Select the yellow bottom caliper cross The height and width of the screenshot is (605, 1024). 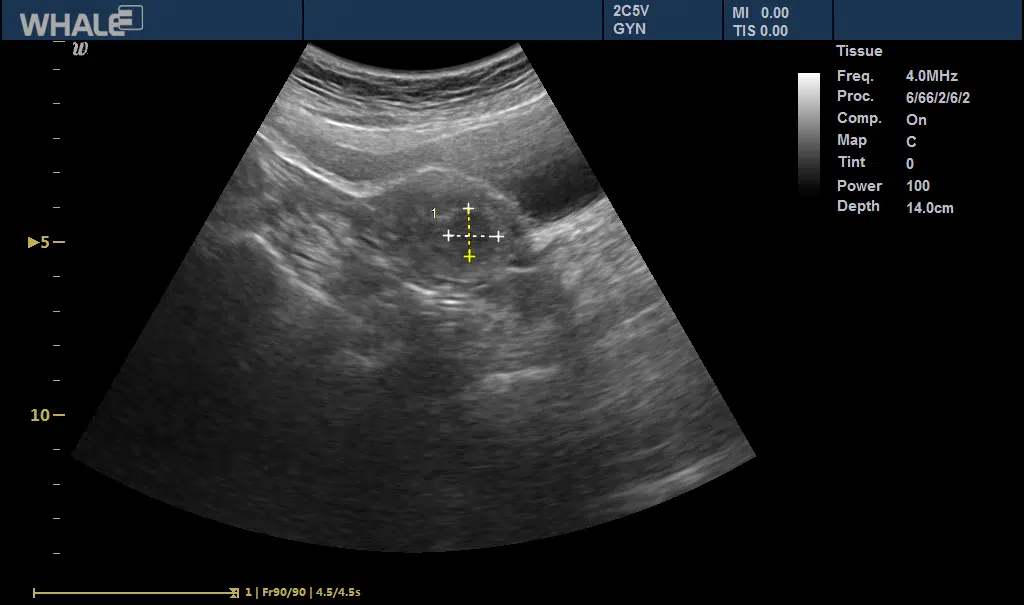pyautogui.click(x=469, y=257)
